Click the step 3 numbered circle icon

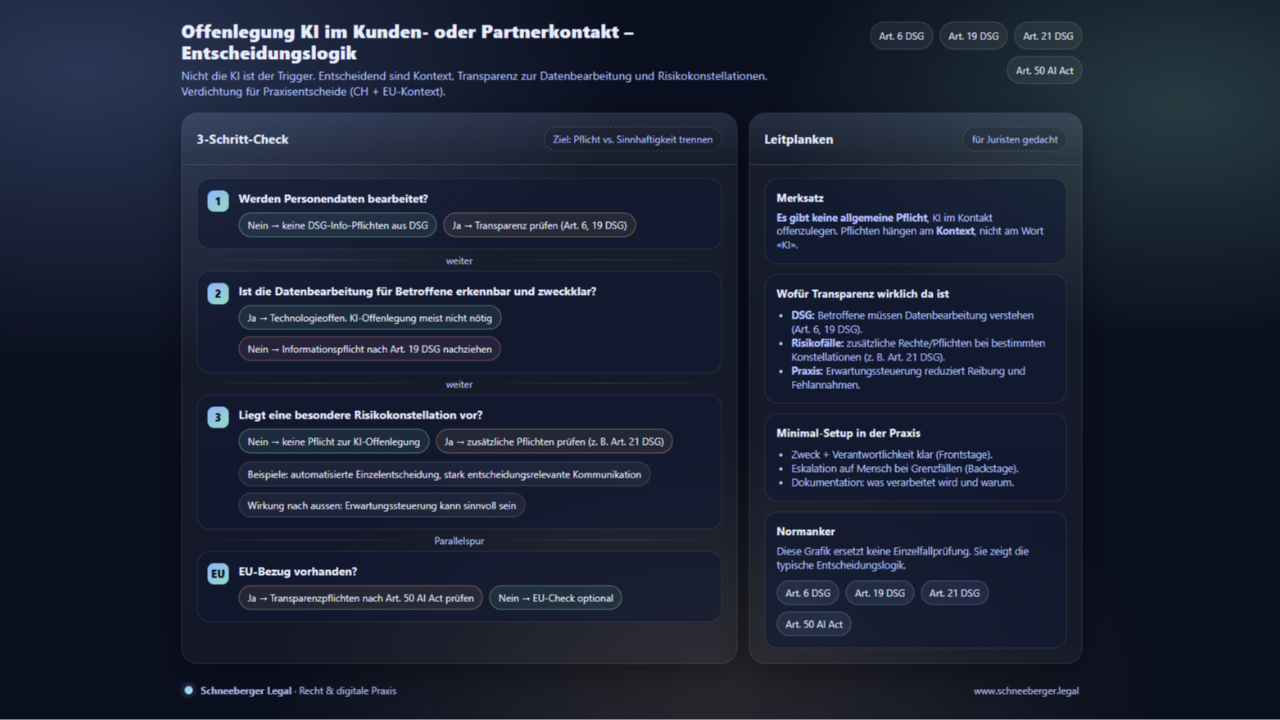[x=217, y=416]
